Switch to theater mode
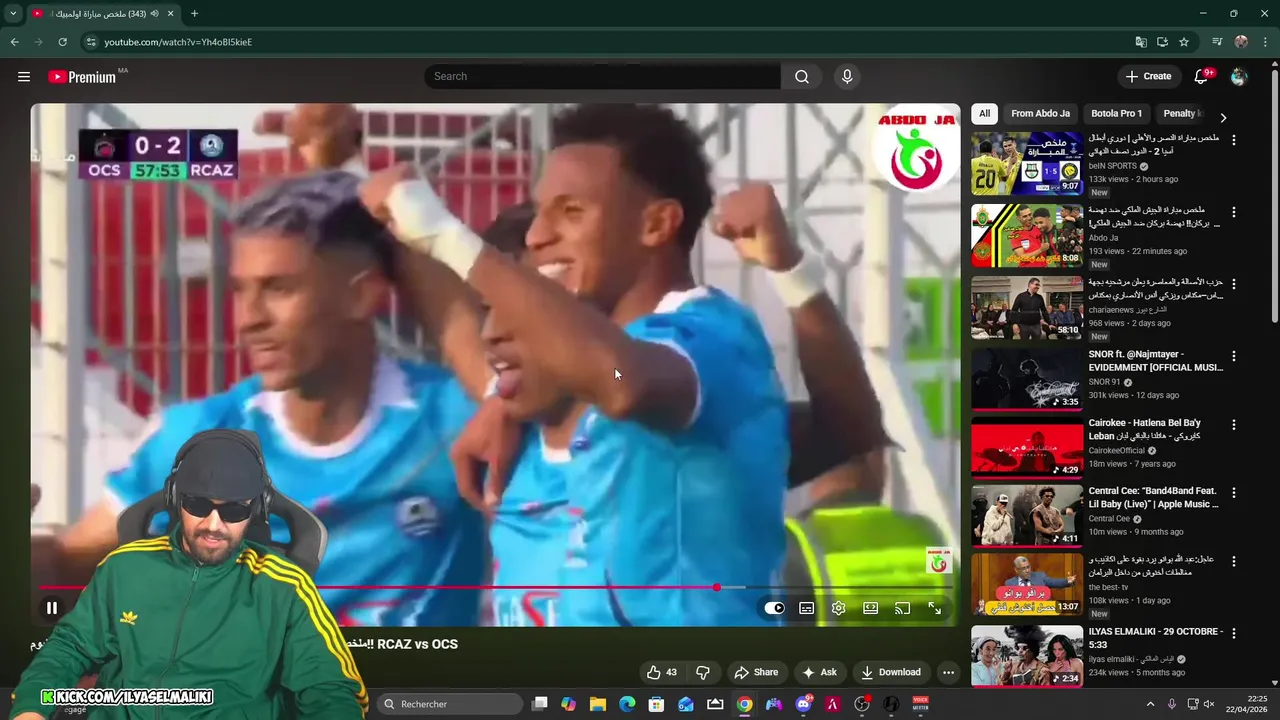Screen dimensions: 1280x720 click(871, 607)
